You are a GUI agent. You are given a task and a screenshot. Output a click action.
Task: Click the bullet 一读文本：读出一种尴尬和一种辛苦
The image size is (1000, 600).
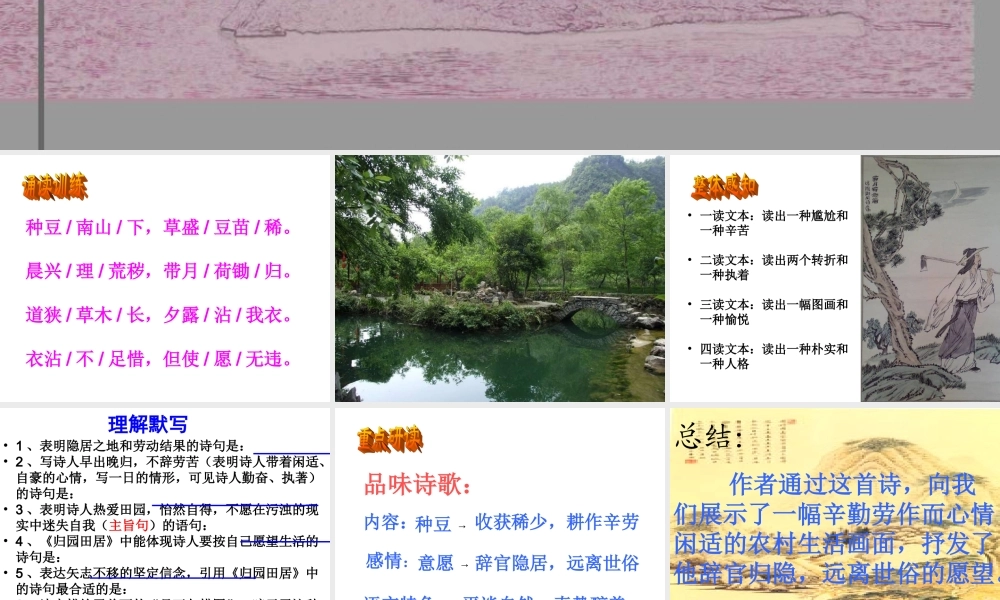(768, 223)
